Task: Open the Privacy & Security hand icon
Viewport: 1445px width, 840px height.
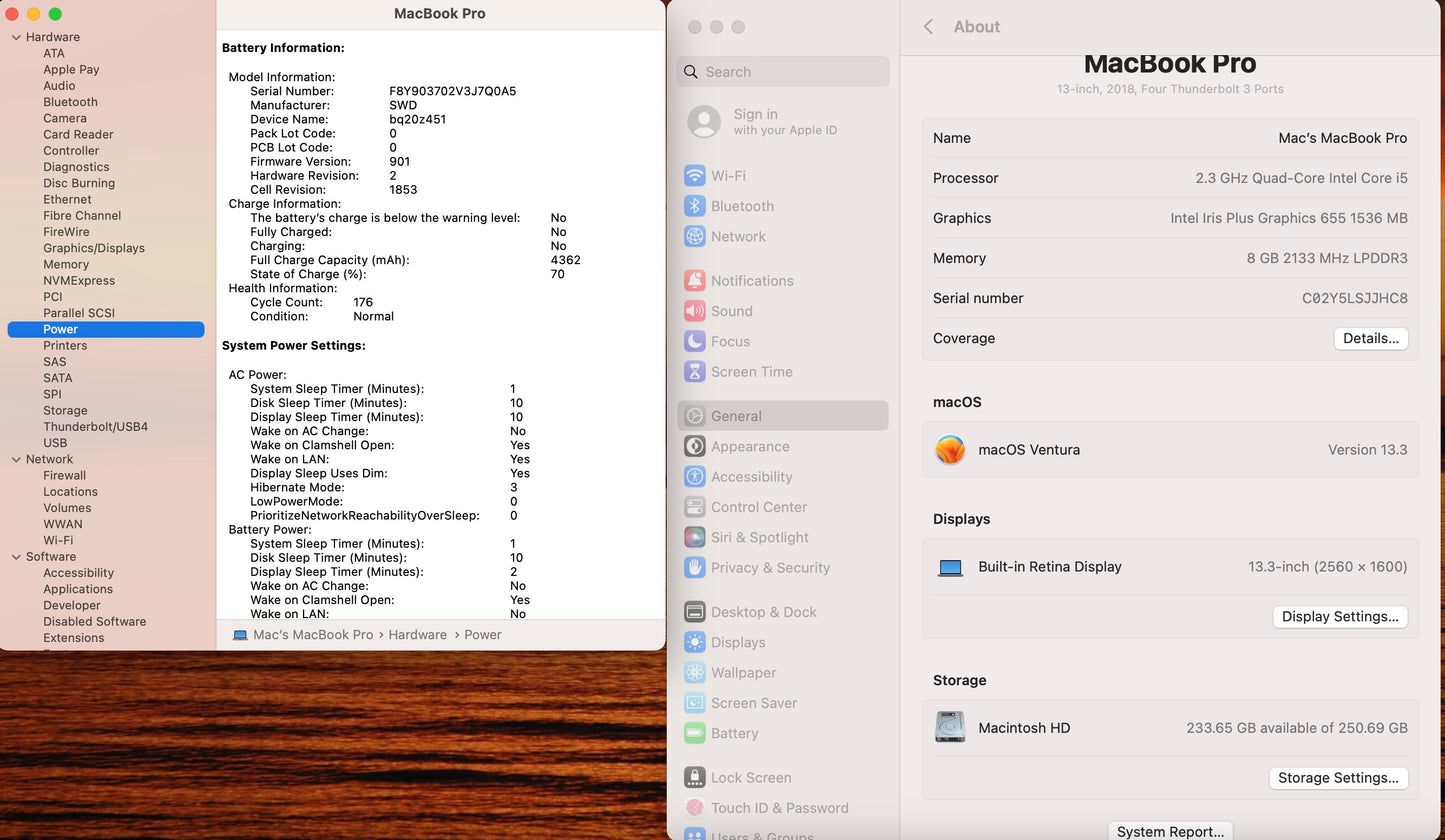Action: click(694, 567)
